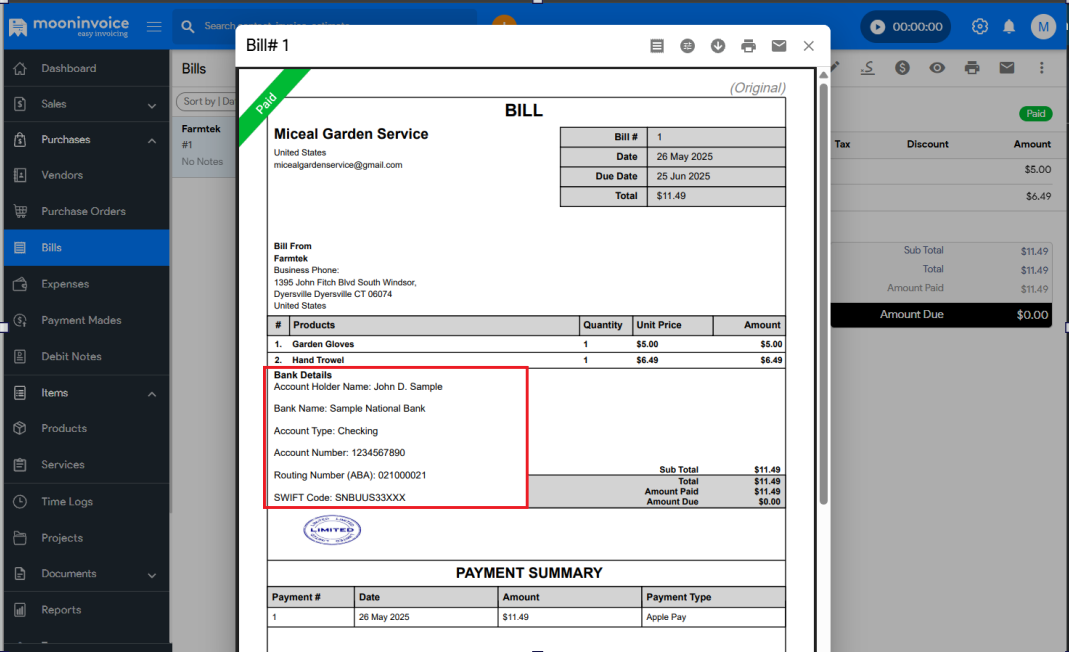Click the eye preview icon in bill toolbar
The width and height of the screenshot is (1069, 652).
(x=937, y=68)
